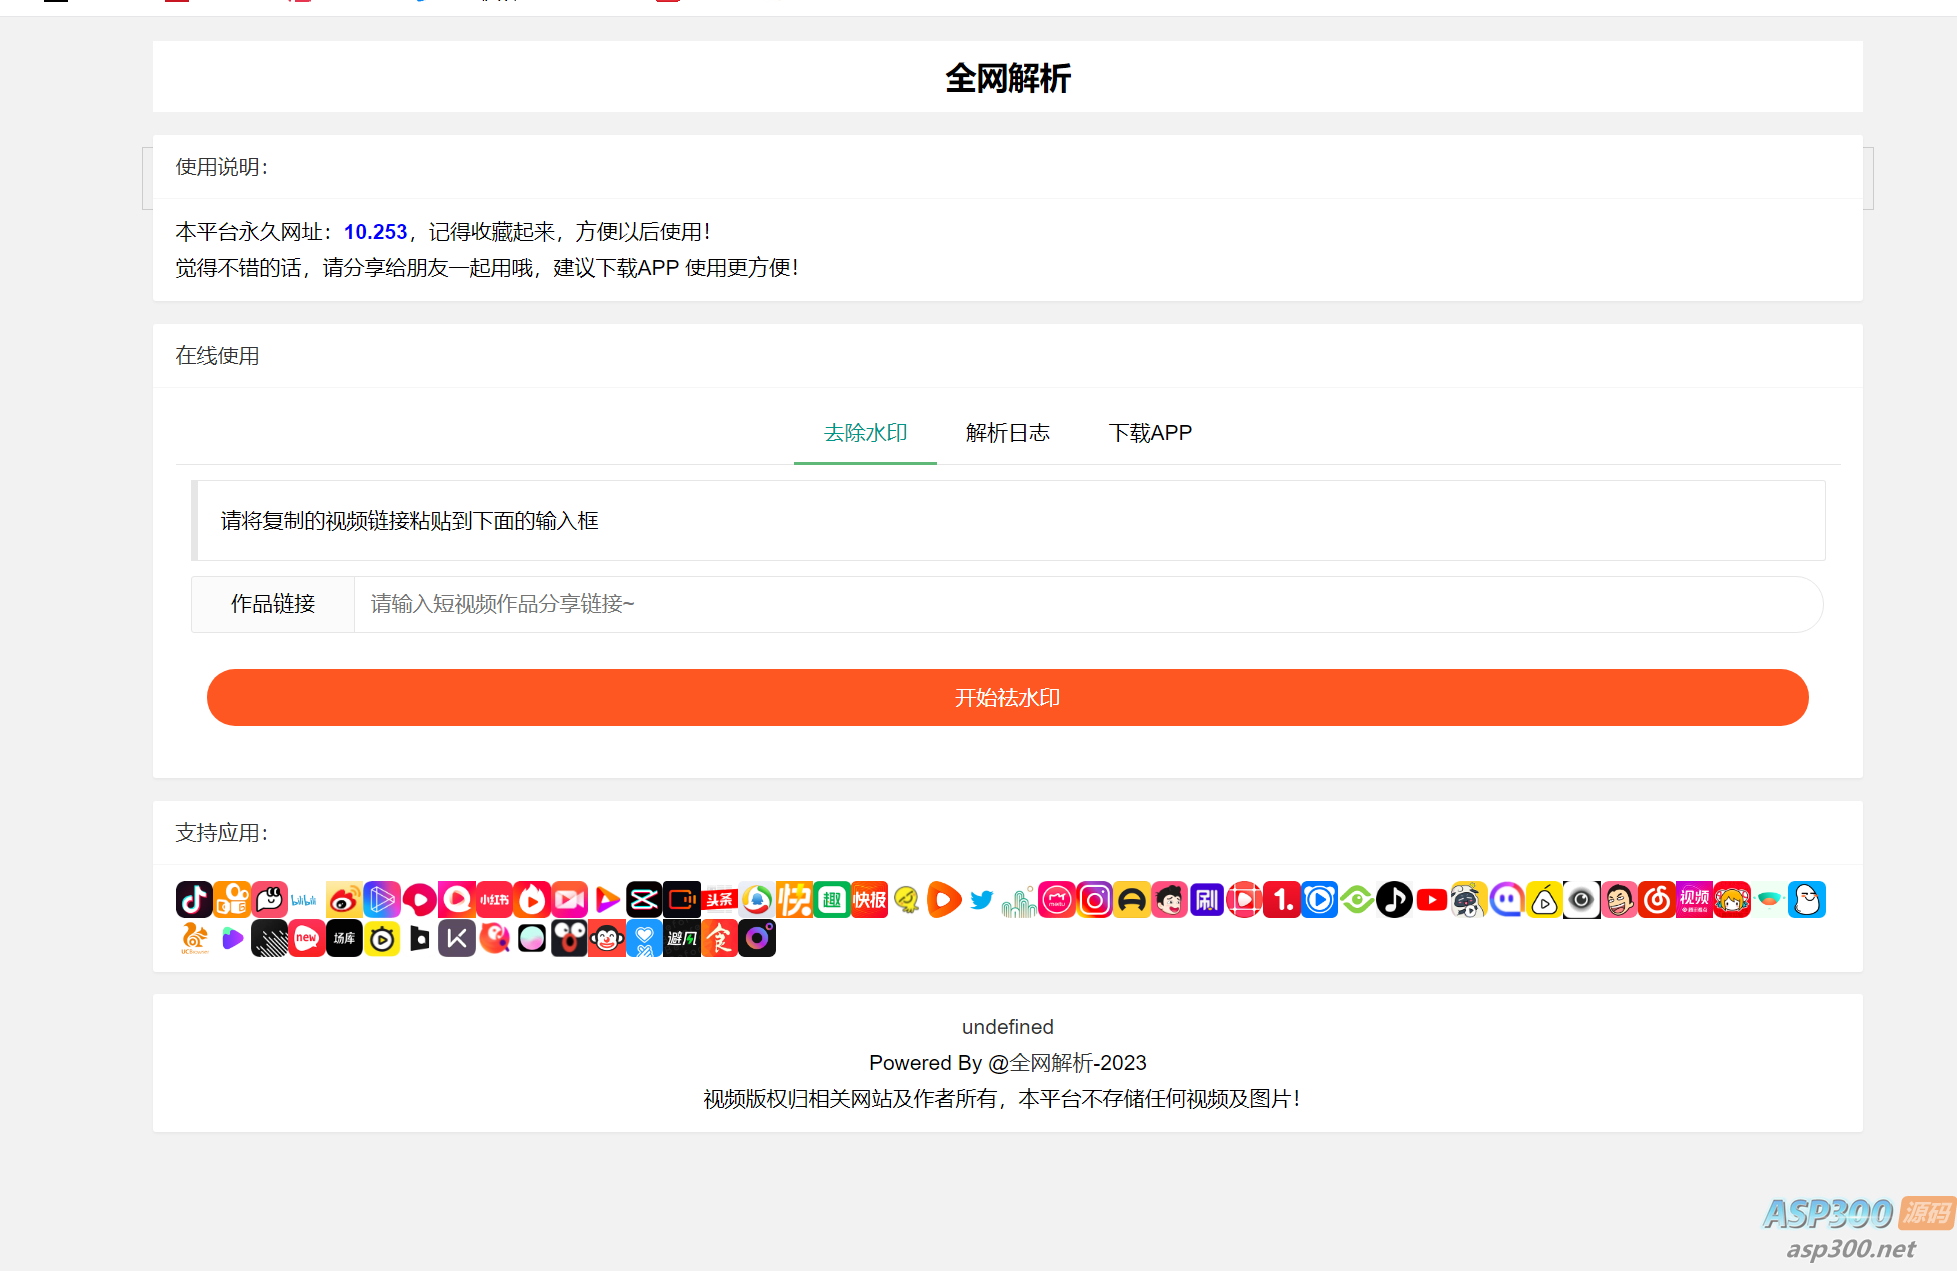Click the Weibo eye logo icon
The width and height of the screenshot is (1957, 1271).
pos(344,900)
